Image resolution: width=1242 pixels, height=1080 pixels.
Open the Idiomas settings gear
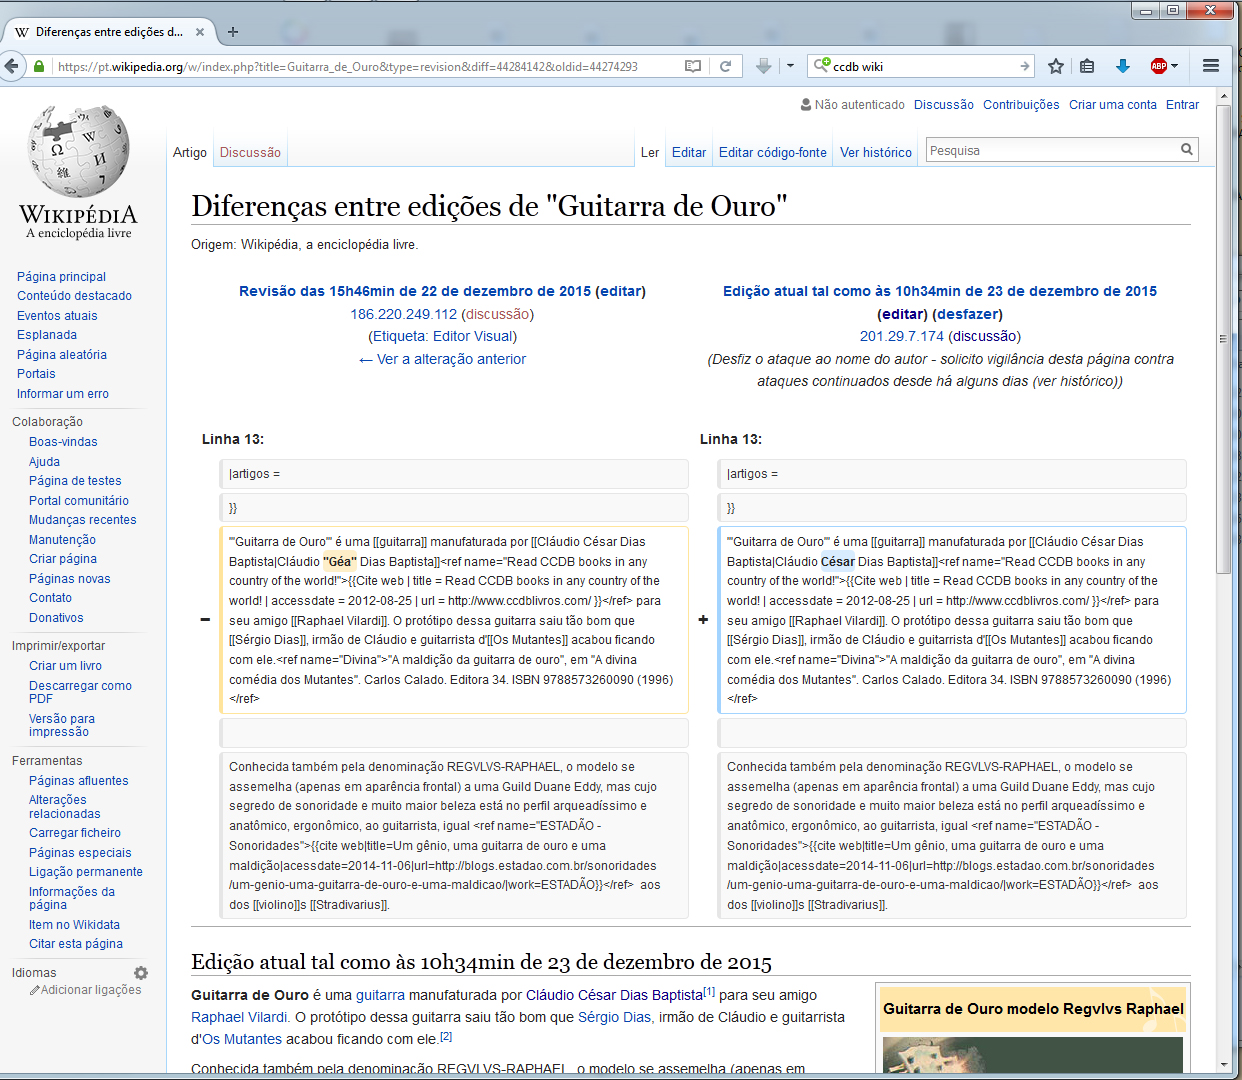tap(141, 973)
